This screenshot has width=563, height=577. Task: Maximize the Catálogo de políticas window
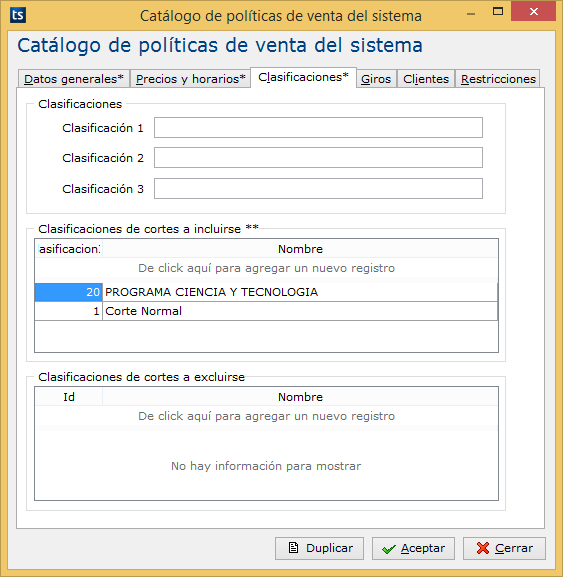coord(498,11)
